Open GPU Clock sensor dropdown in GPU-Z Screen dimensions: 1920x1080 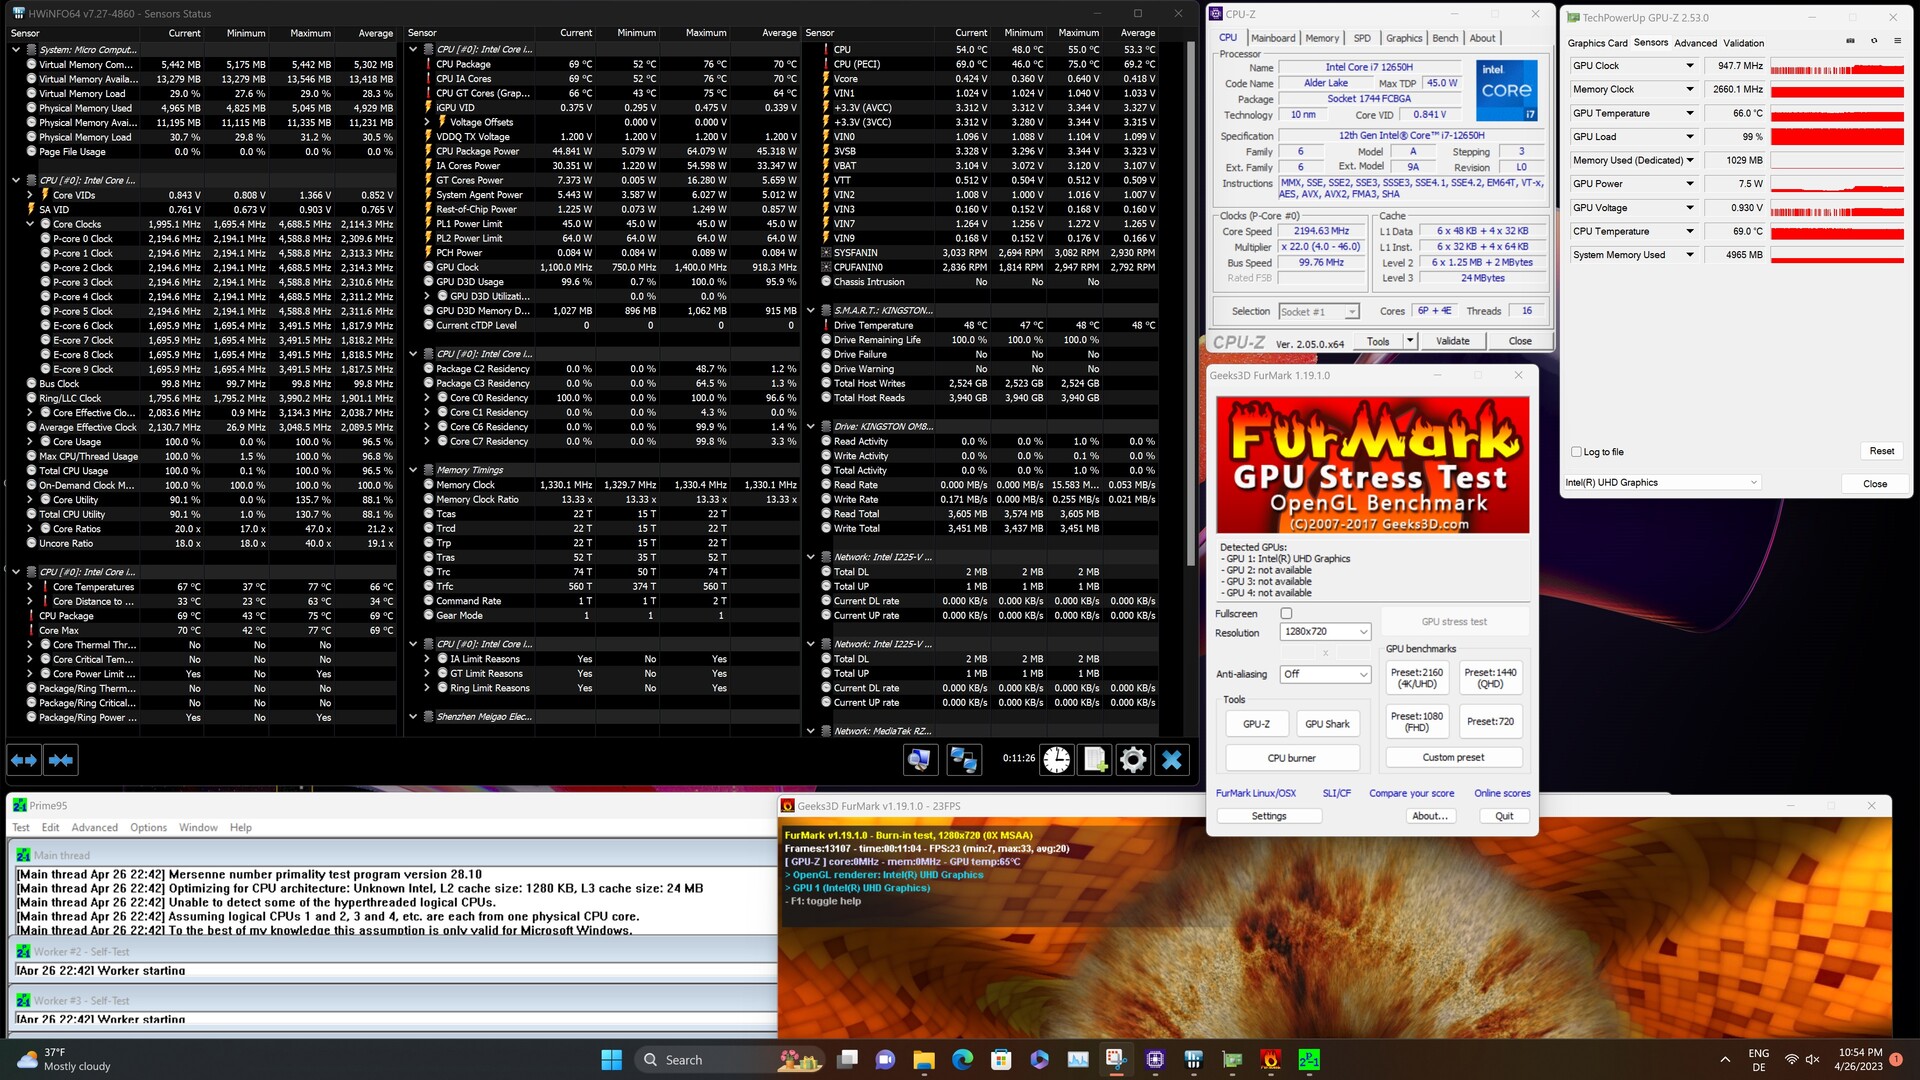click(1690, 66)
